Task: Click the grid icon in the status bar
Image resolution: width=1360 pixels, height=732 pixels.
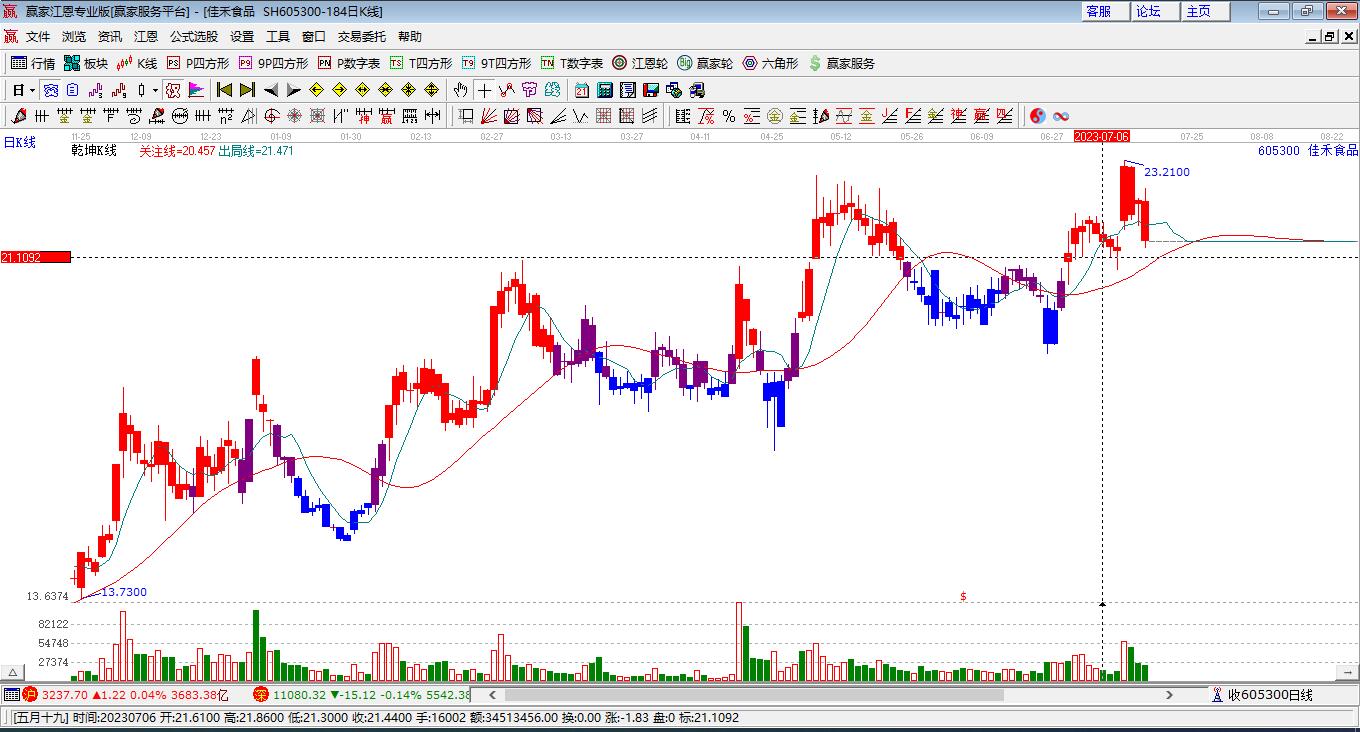Action: pos(11,694)
